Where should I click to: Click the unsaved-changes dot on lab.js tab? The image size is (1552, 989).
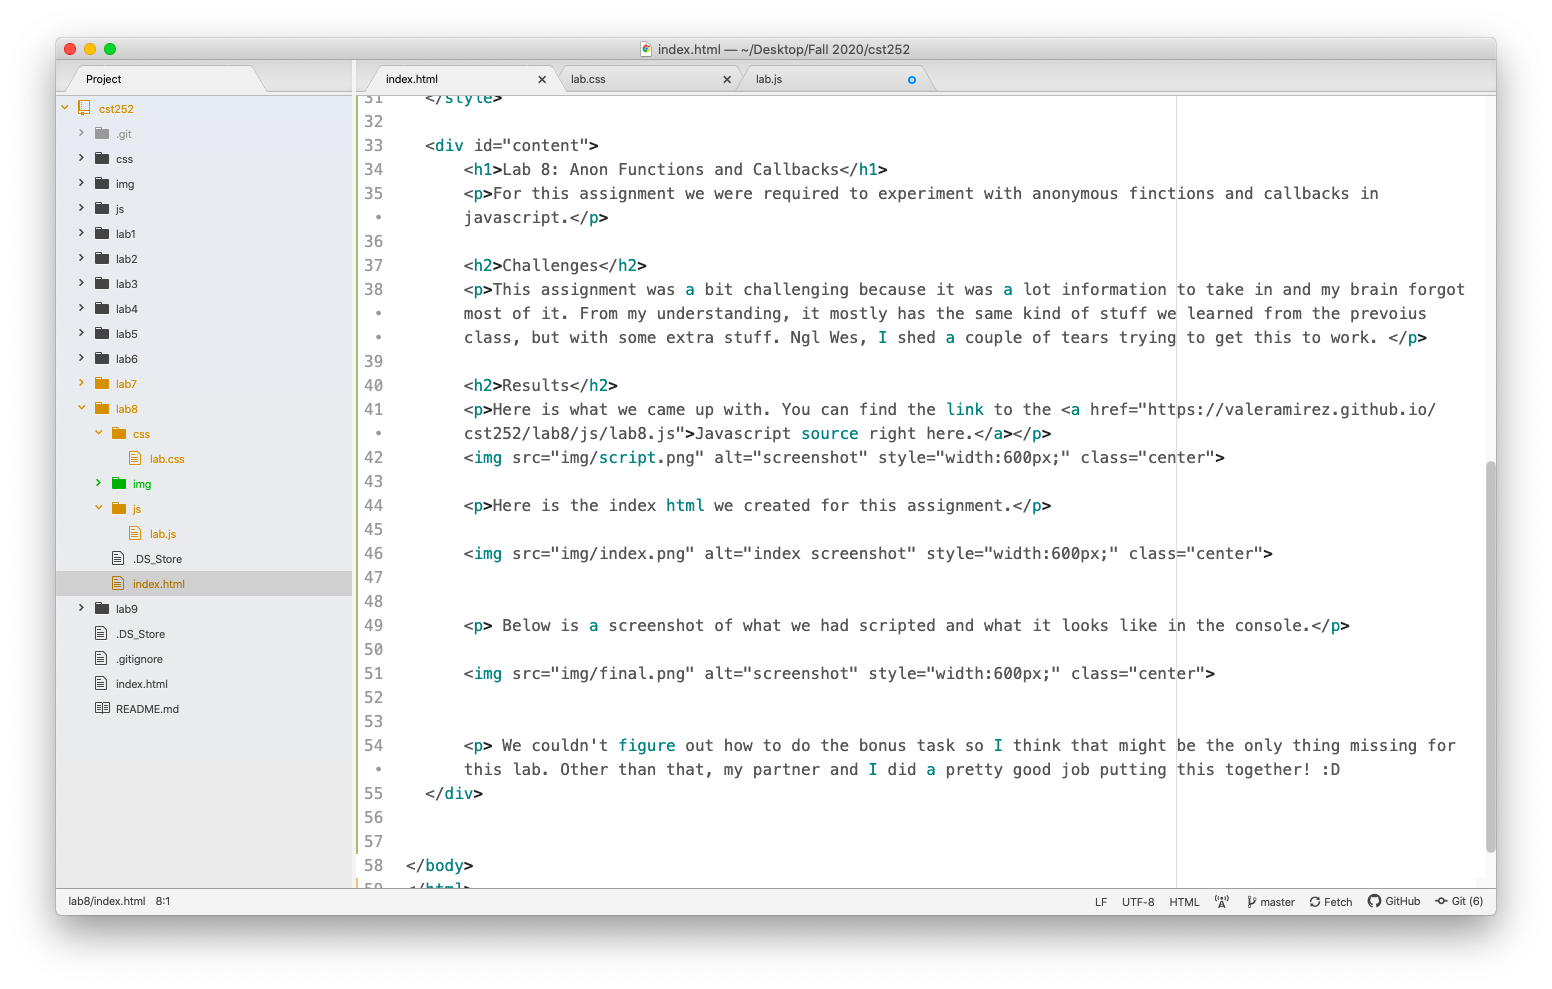pyautogui.click(x=911, y=78)
